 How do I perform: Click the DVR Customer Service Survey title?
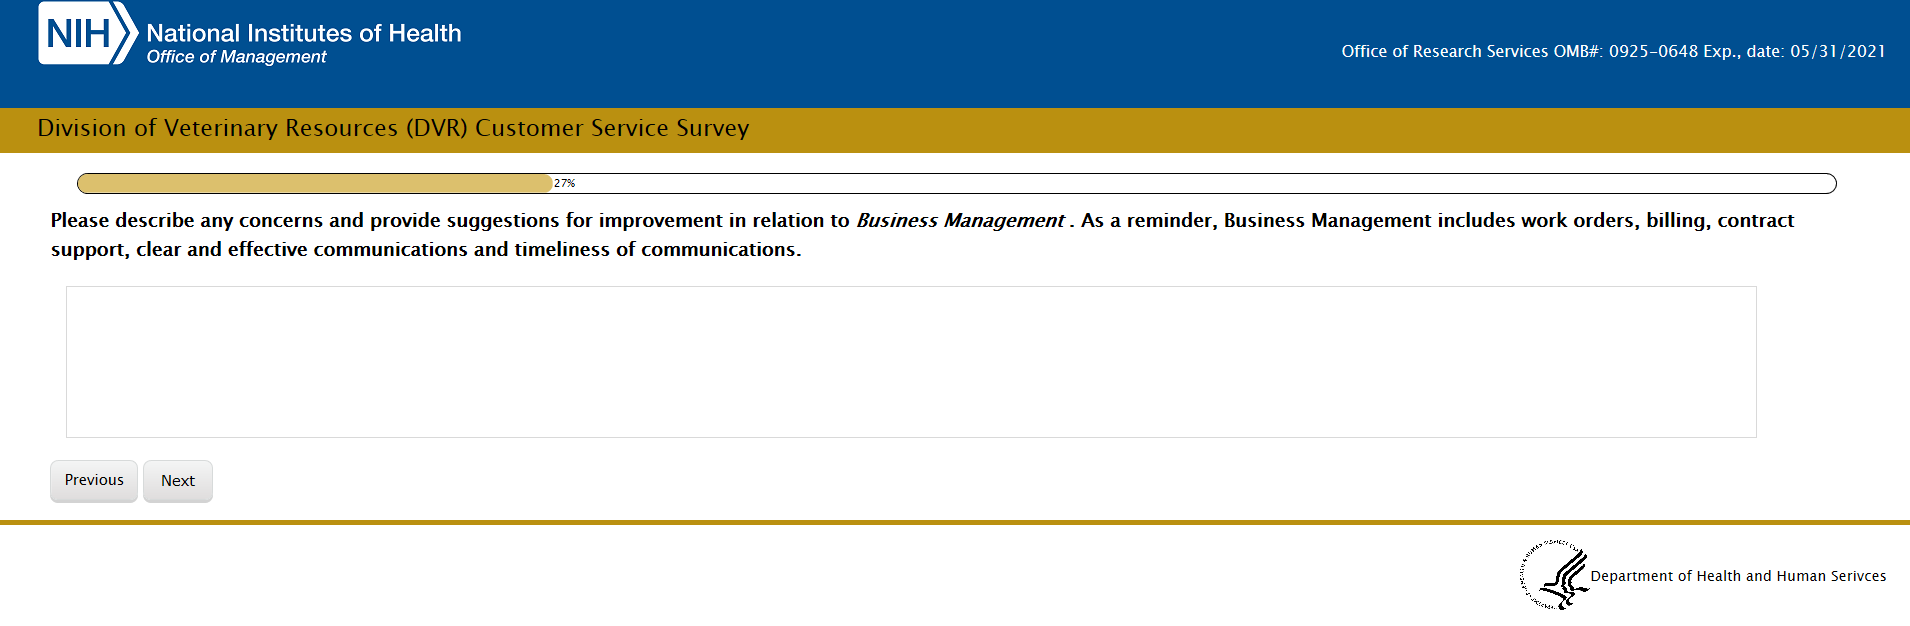point(393,128)
